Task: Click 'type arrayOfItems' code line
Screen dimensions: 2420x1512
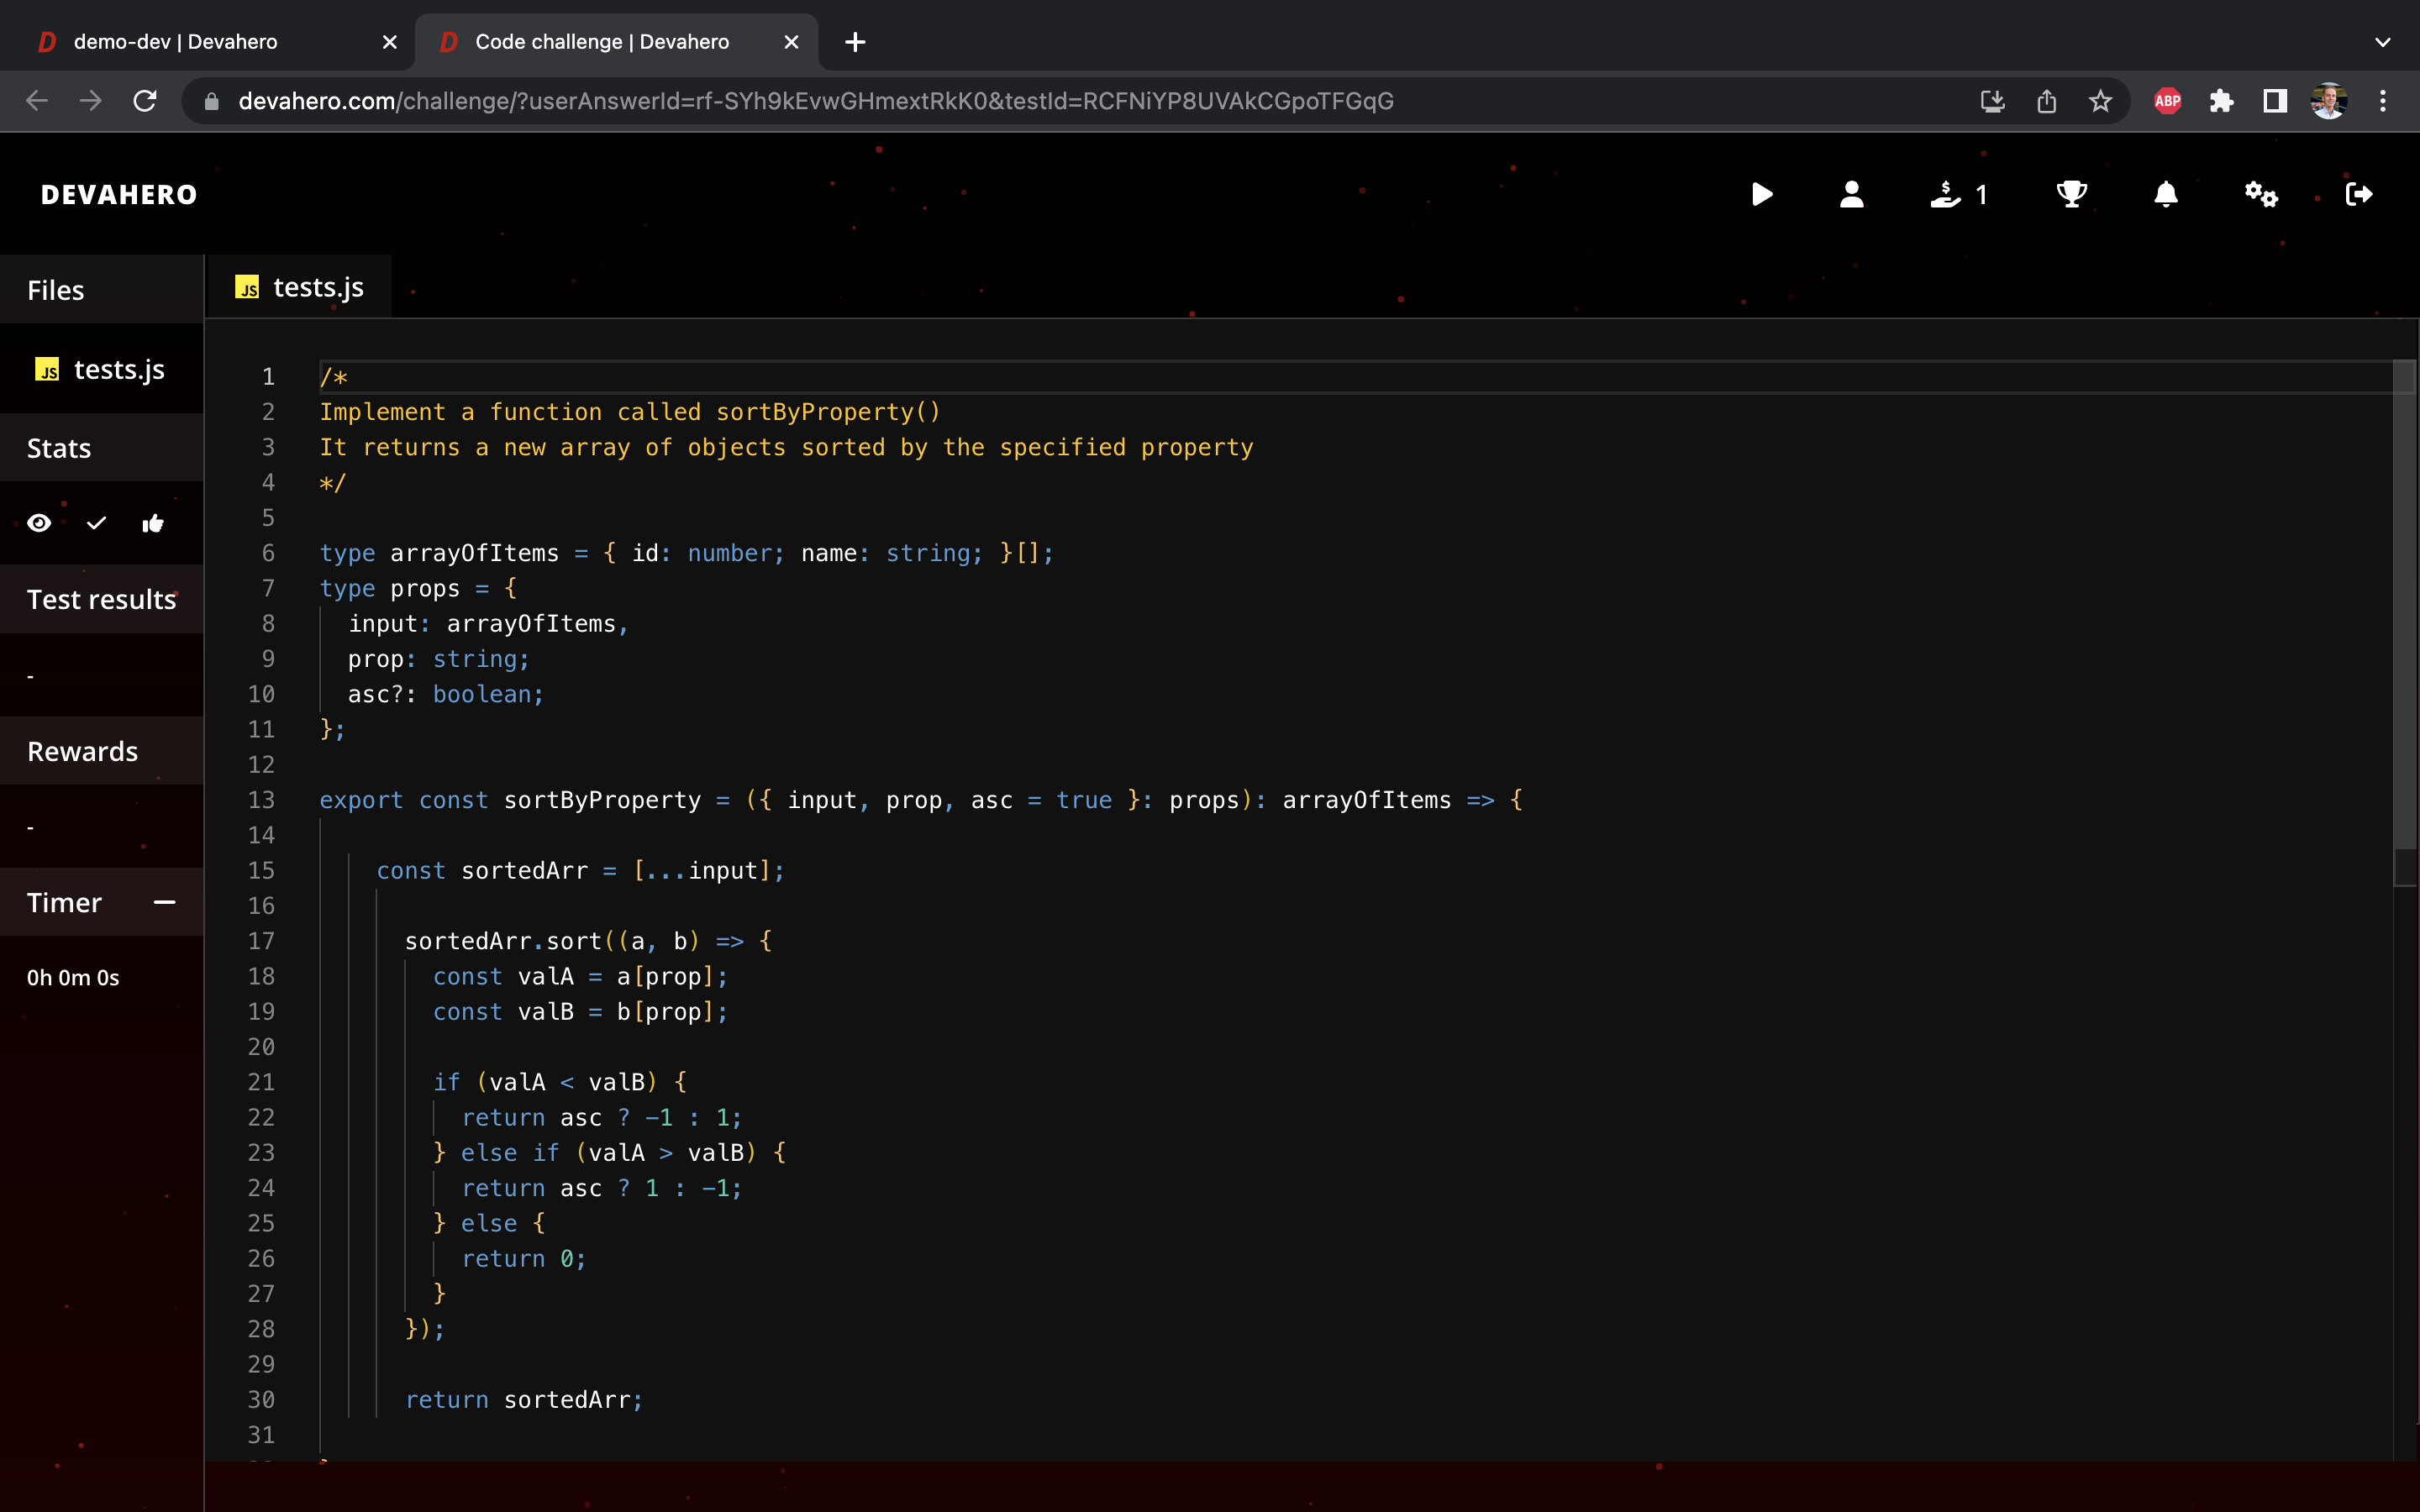Action: [686, 553]
